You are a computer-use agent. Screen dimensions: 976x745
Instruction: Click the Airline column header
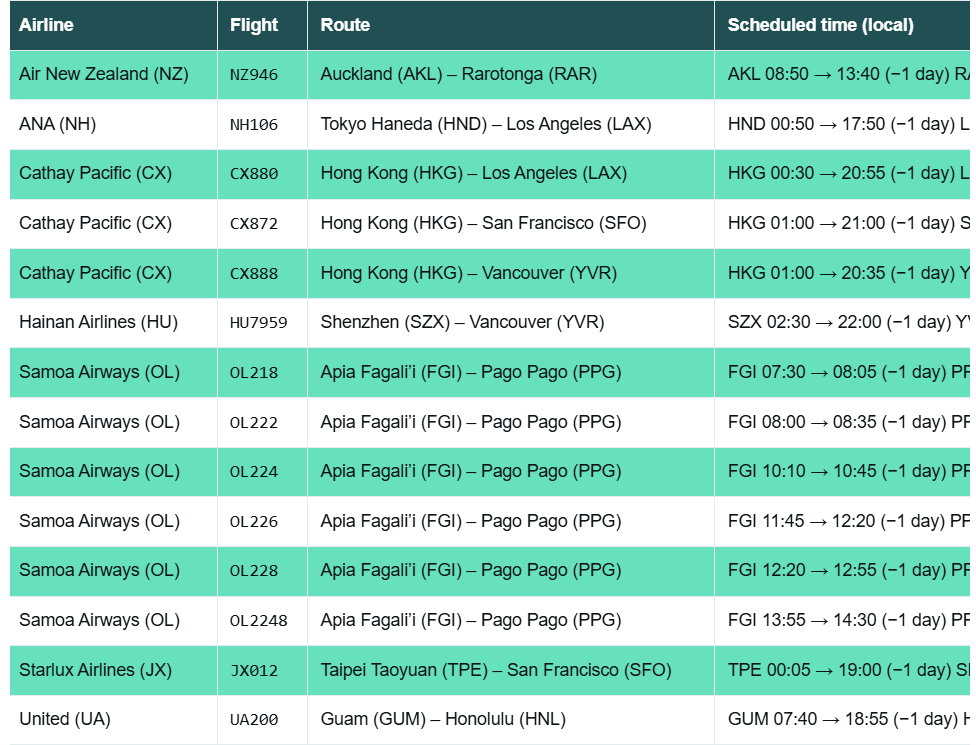46,25
